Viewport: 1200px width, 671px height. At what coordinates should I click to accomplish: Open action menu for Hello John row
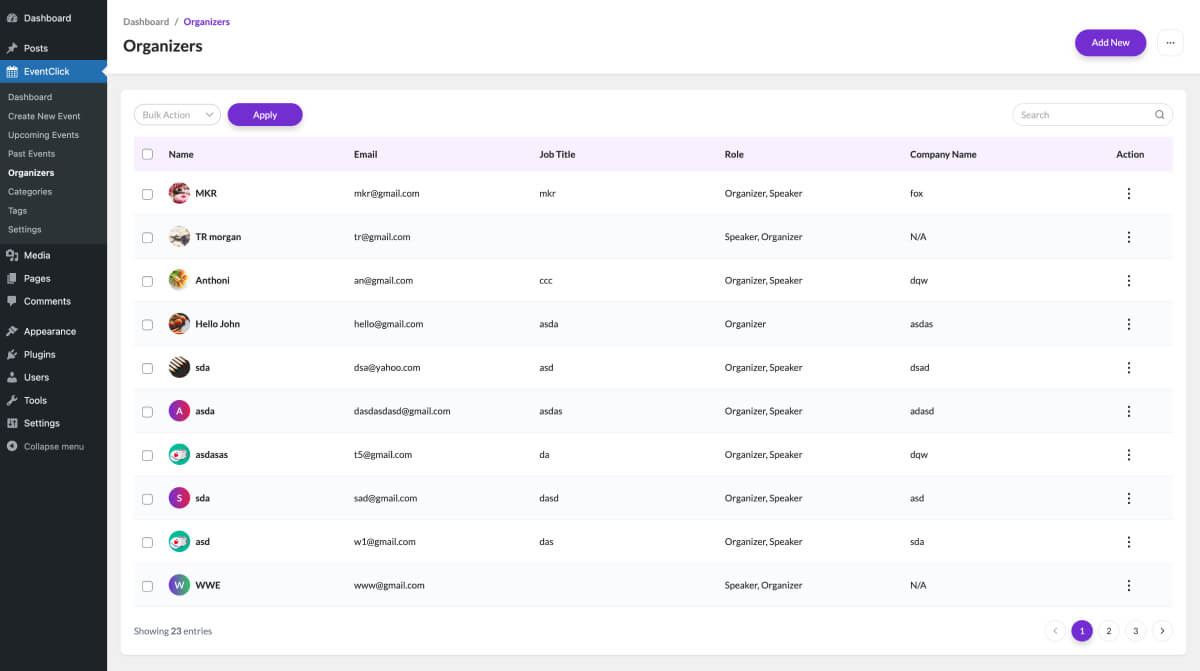(x=1129, y=324)
